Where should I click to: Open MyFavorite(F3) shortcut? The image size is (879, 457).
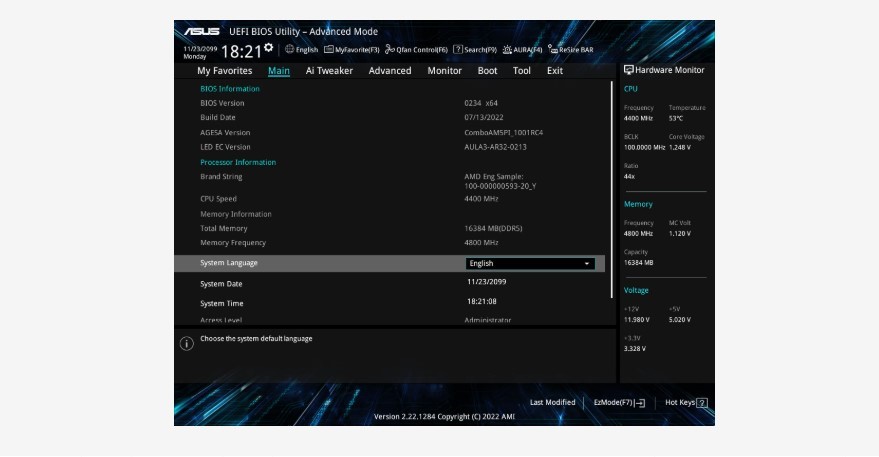pos(351,50)
